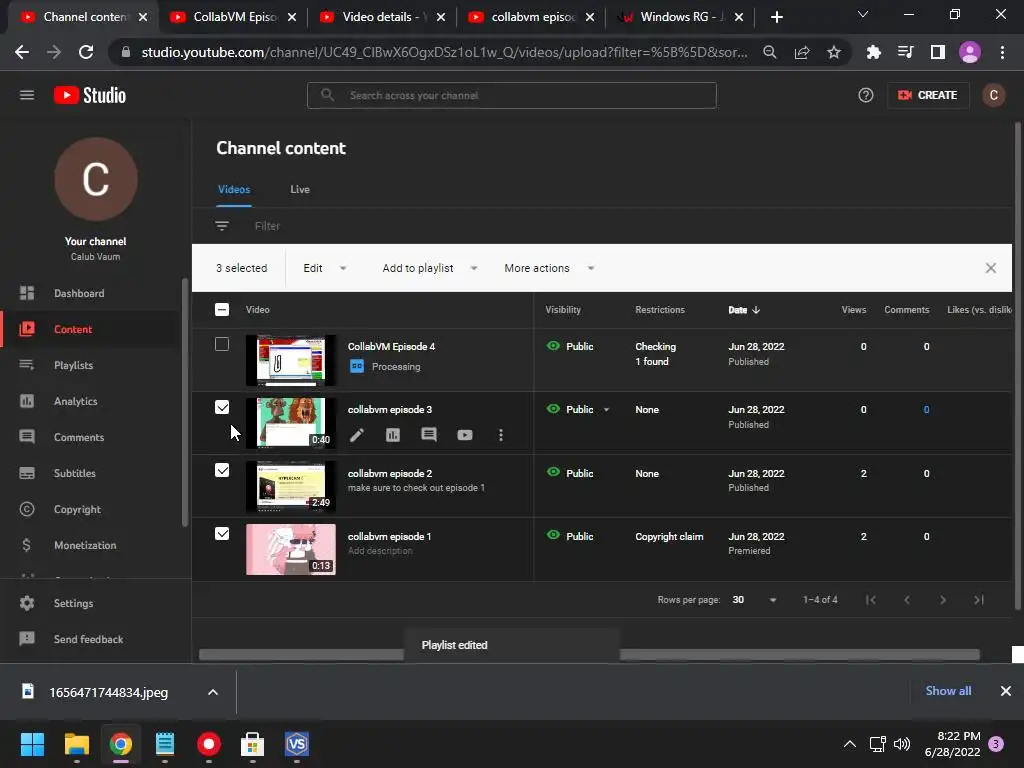Expand More actions dropdown
1024x768 pixels.
[549, 268]
